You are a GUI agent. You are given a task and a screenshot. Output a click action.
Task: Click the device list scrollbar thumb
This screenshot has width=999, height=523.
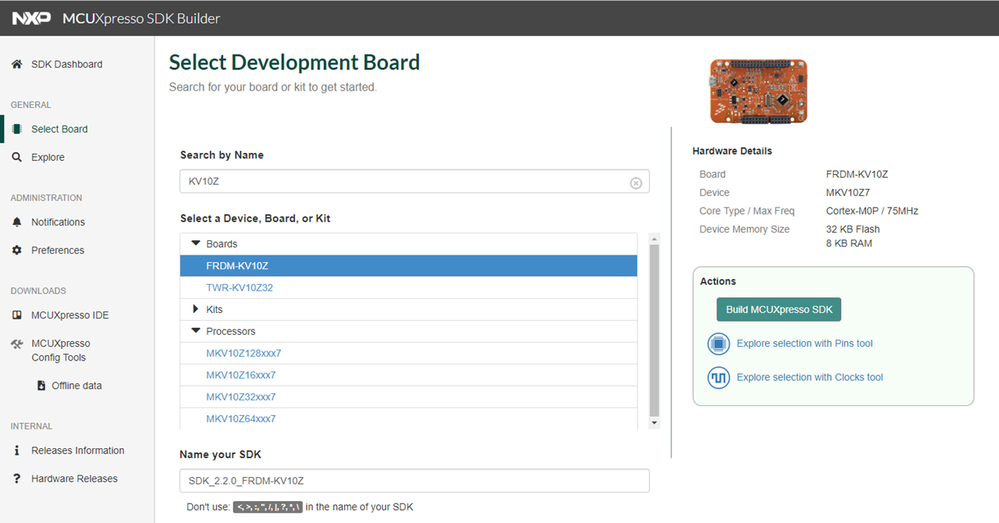click(x=654, y=330)
